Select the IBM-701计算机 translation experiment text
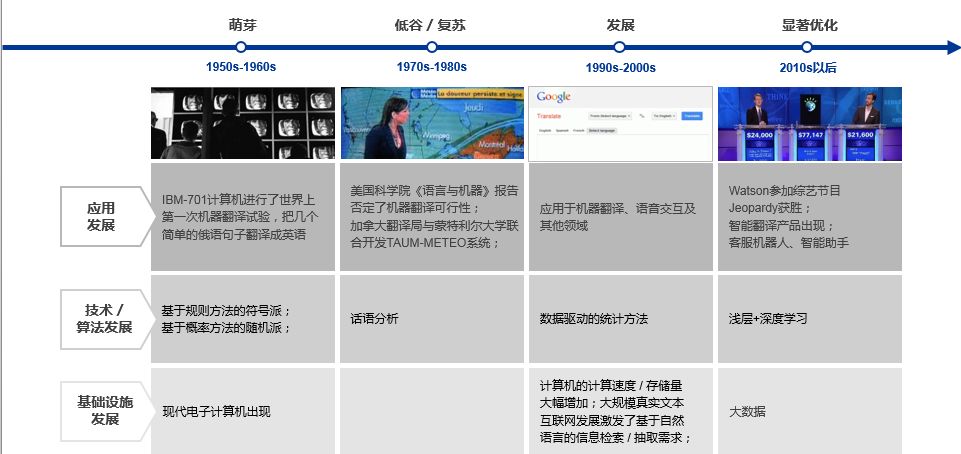Screen dimensions: 961x454 point(240,218)
